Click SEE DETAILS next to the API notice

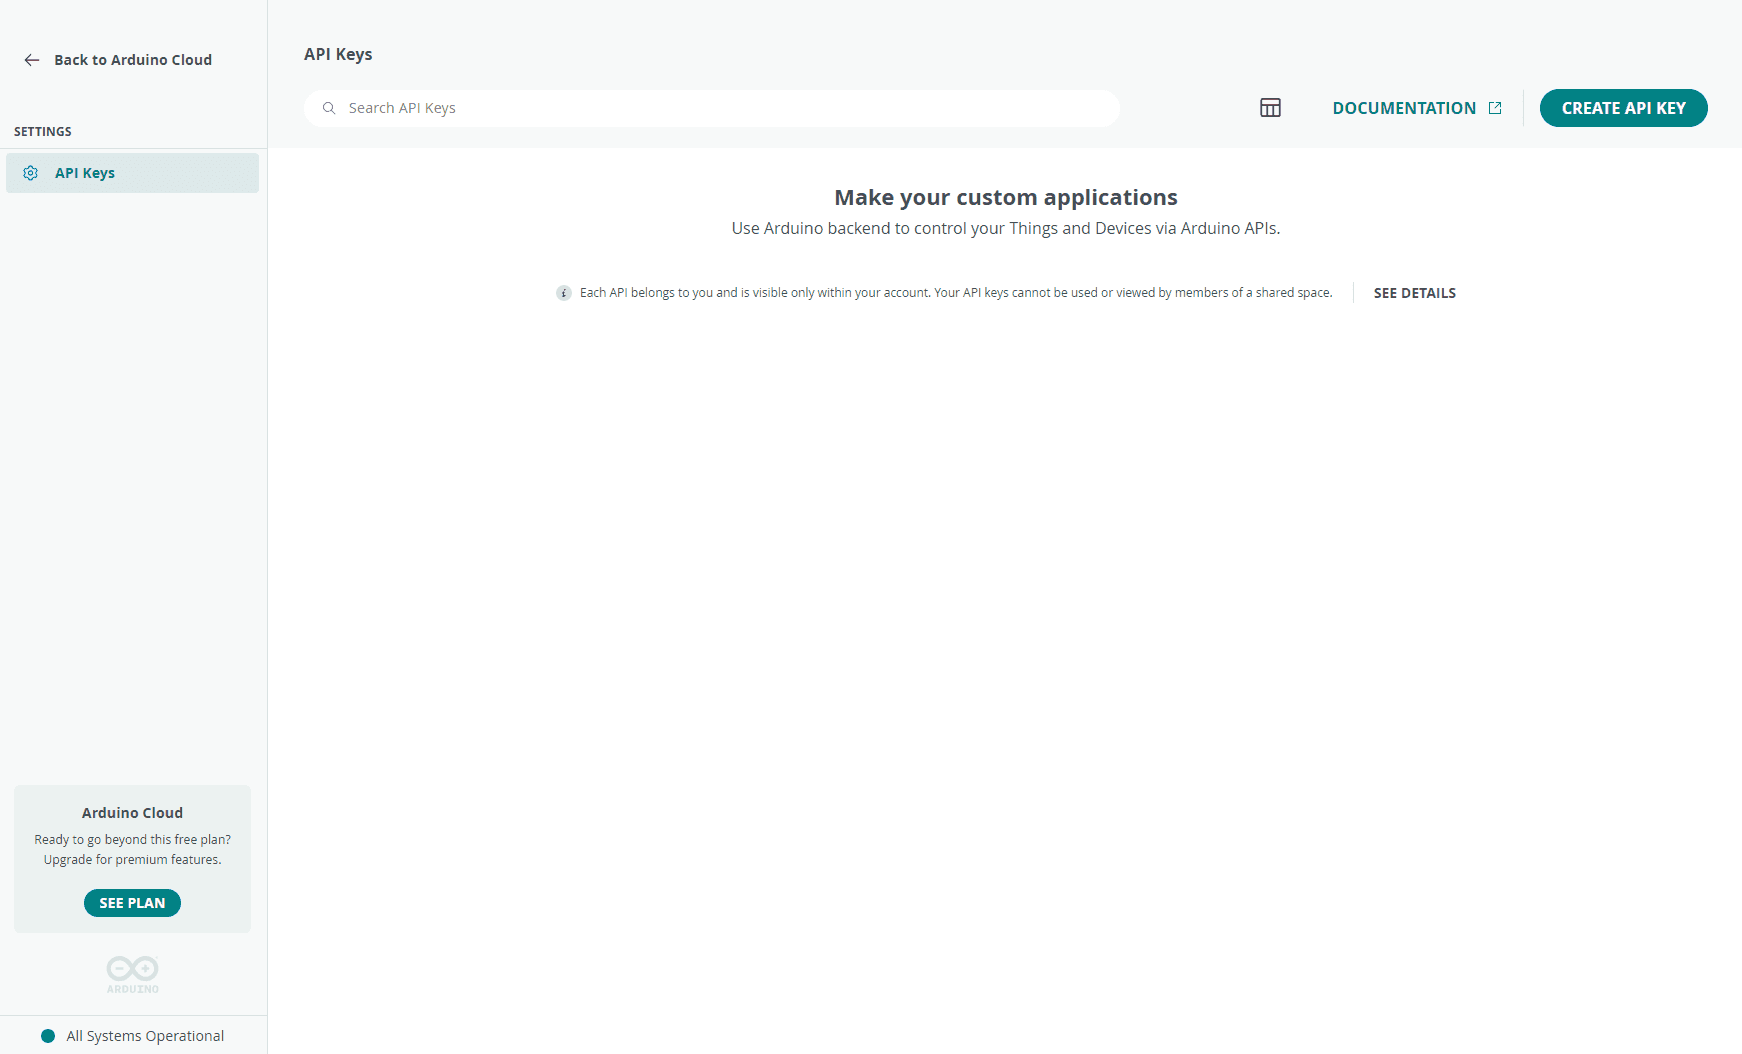tap(1414, 292)
